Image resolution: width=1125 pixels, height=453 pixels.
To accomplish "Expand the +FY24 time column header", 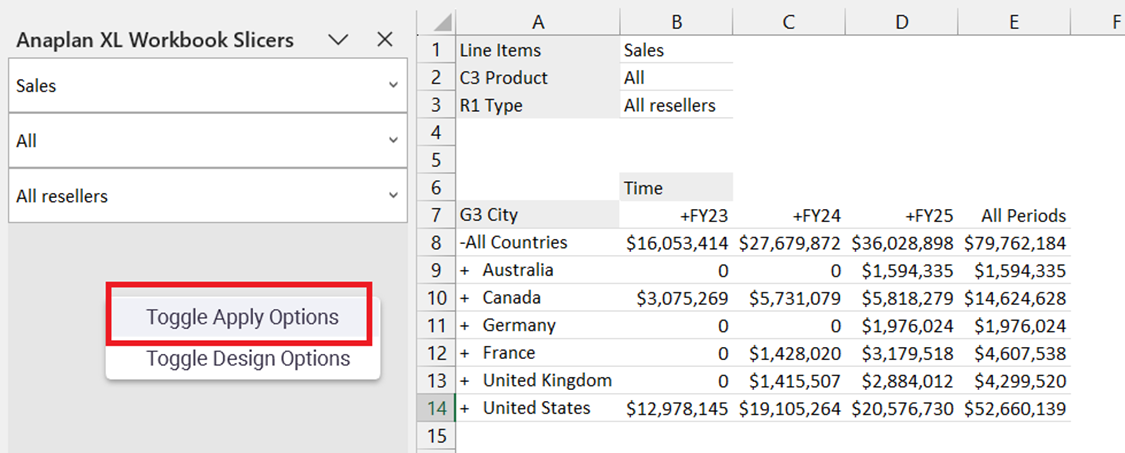I will pyautogui.click(x=816, y=216).
